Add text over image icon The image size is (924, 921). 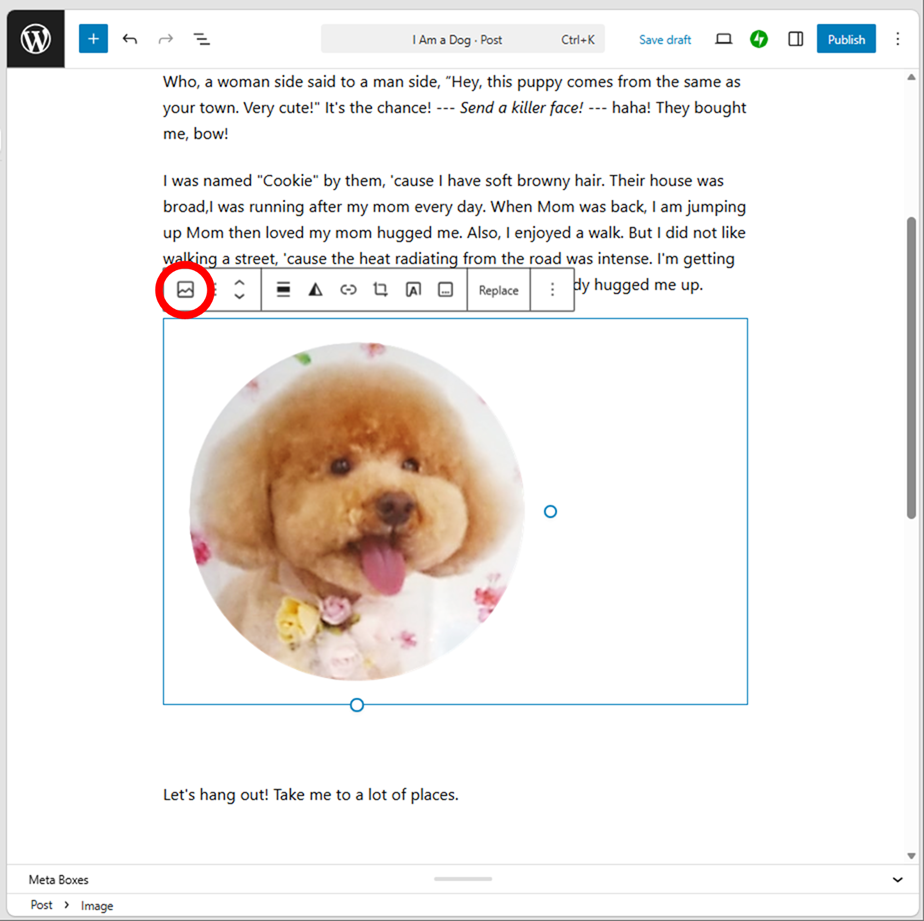click(413, 290)
